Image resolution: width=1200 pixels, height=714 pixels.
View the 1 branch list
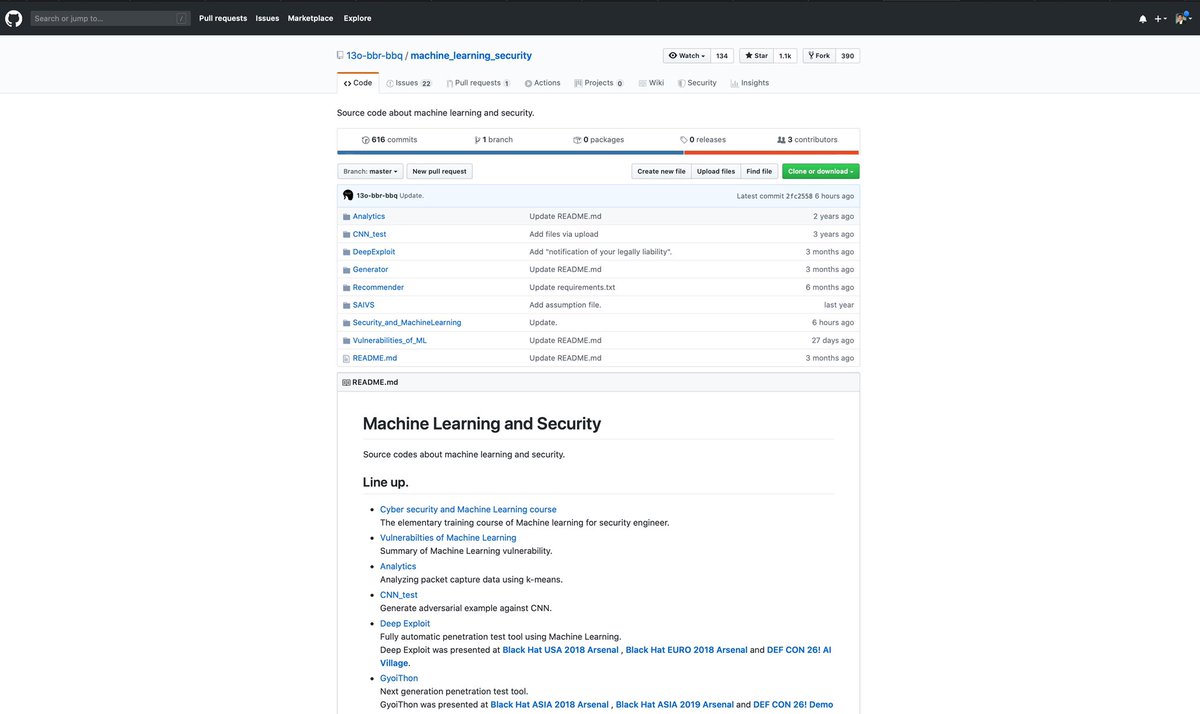coord(494,140)
